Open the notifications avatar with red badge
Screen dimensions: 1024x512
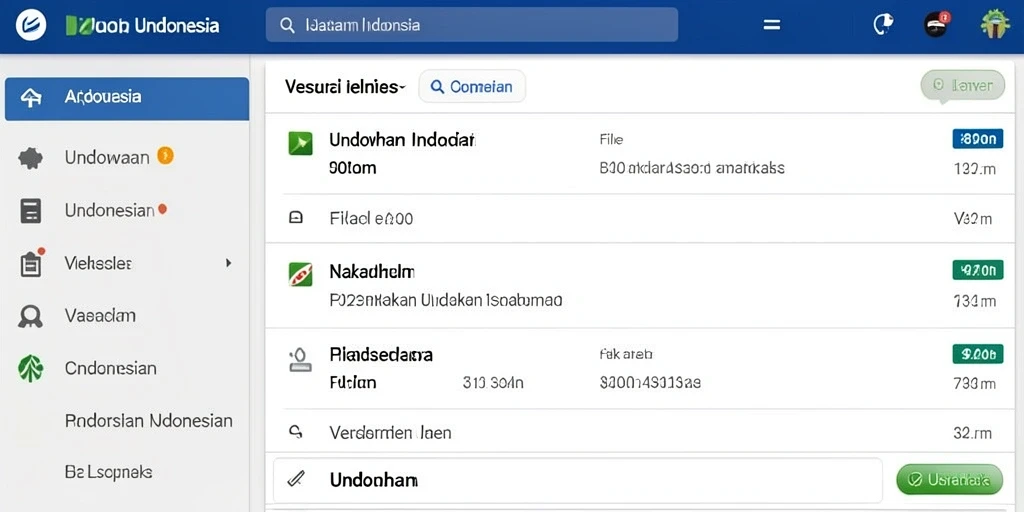pyautogui.click(x=936, y=25)
